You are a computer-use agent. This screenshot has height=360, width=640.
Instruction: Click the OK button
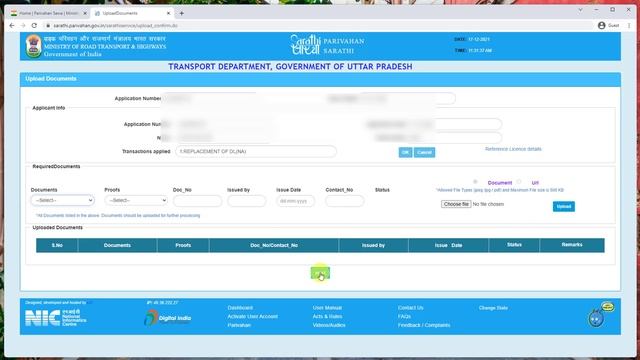405,152
